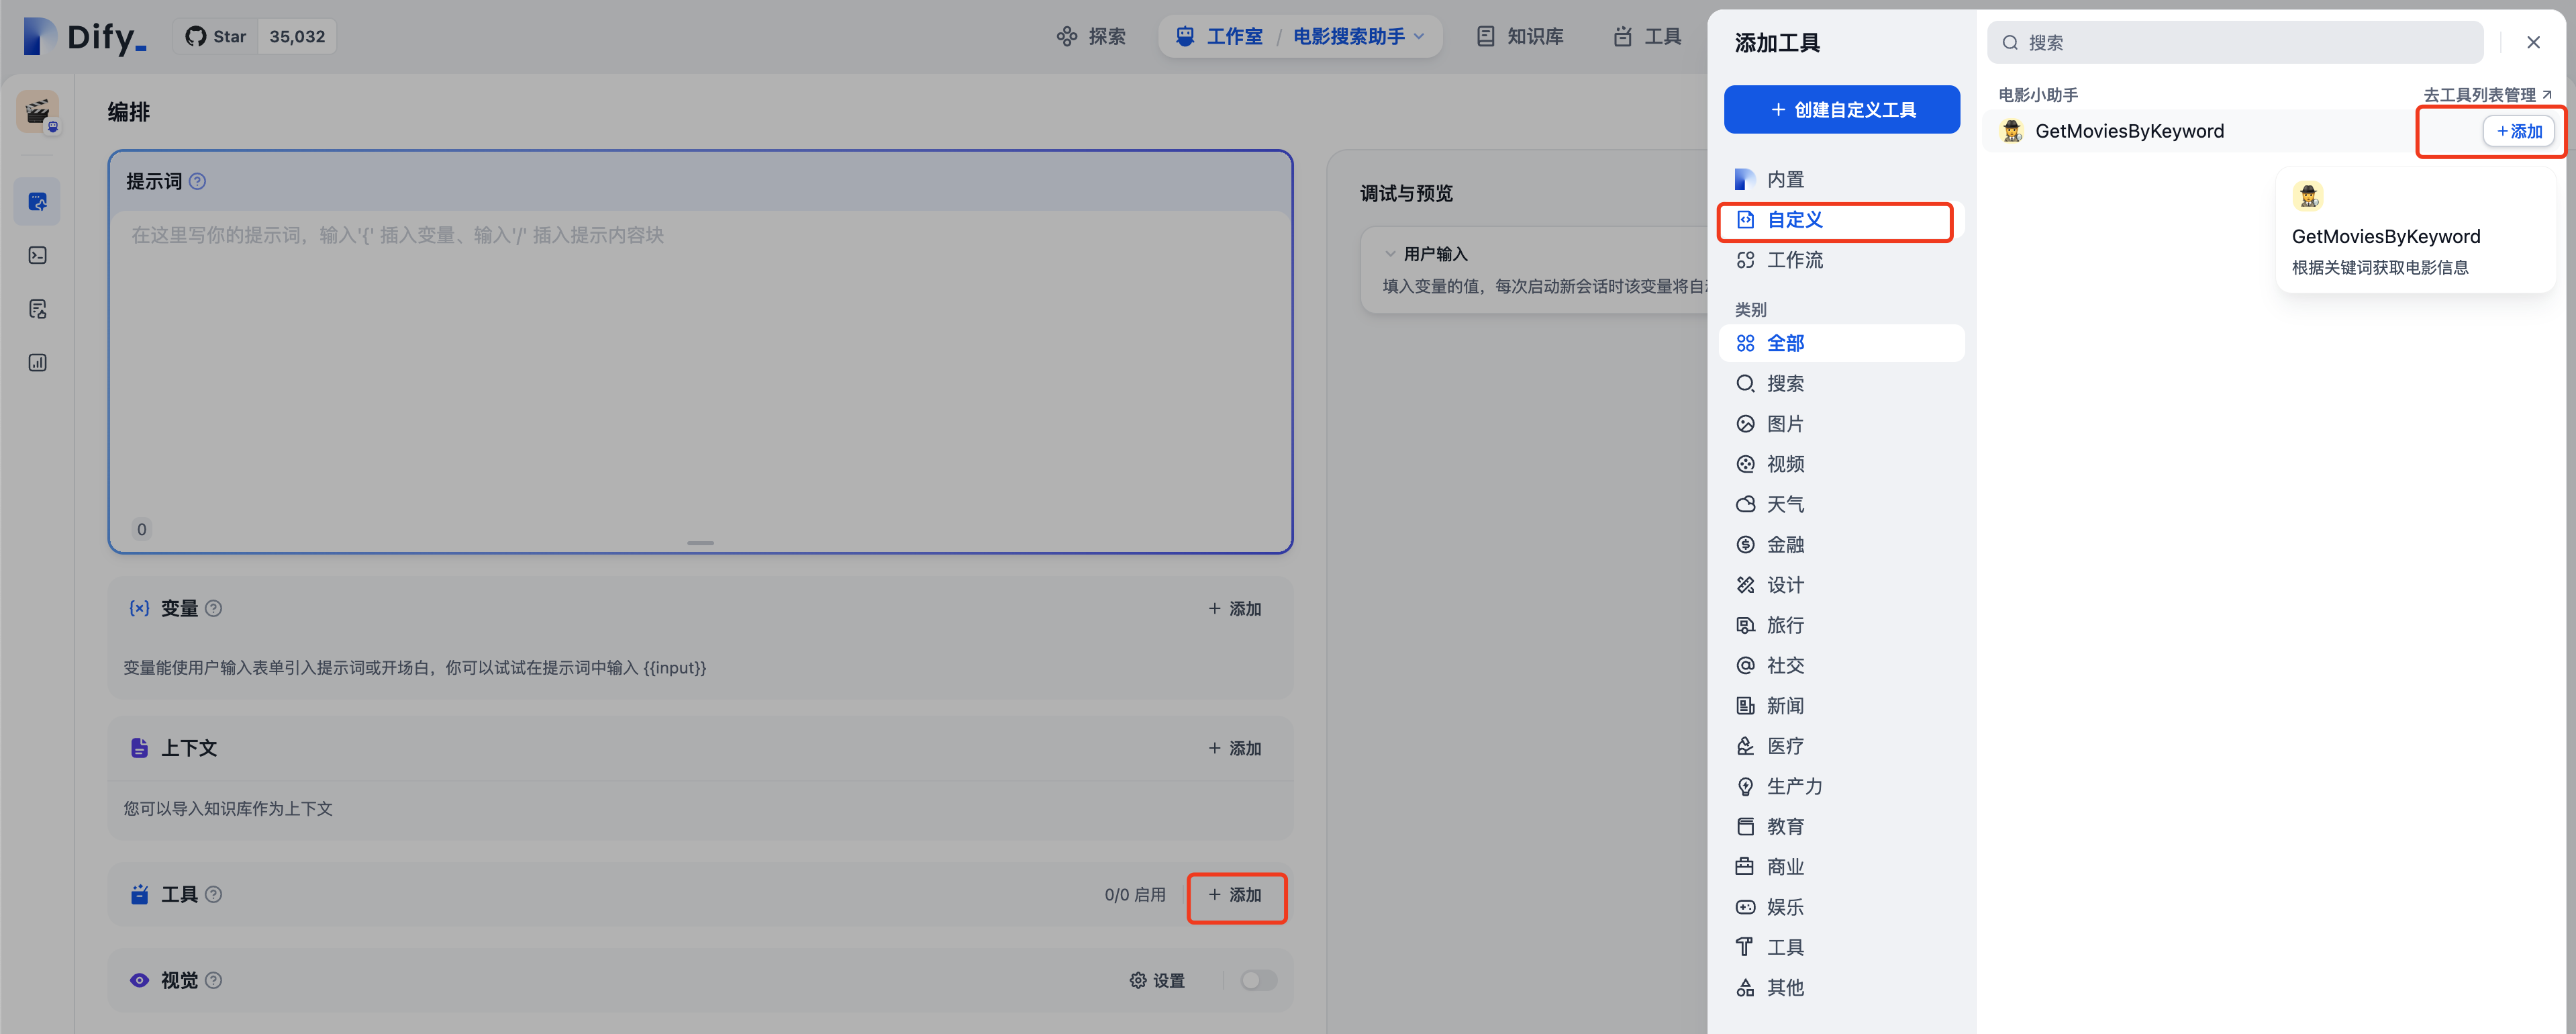
Task: Click the GetMoviesByKeyword tool avatar icon
Action: (2012, 131)
